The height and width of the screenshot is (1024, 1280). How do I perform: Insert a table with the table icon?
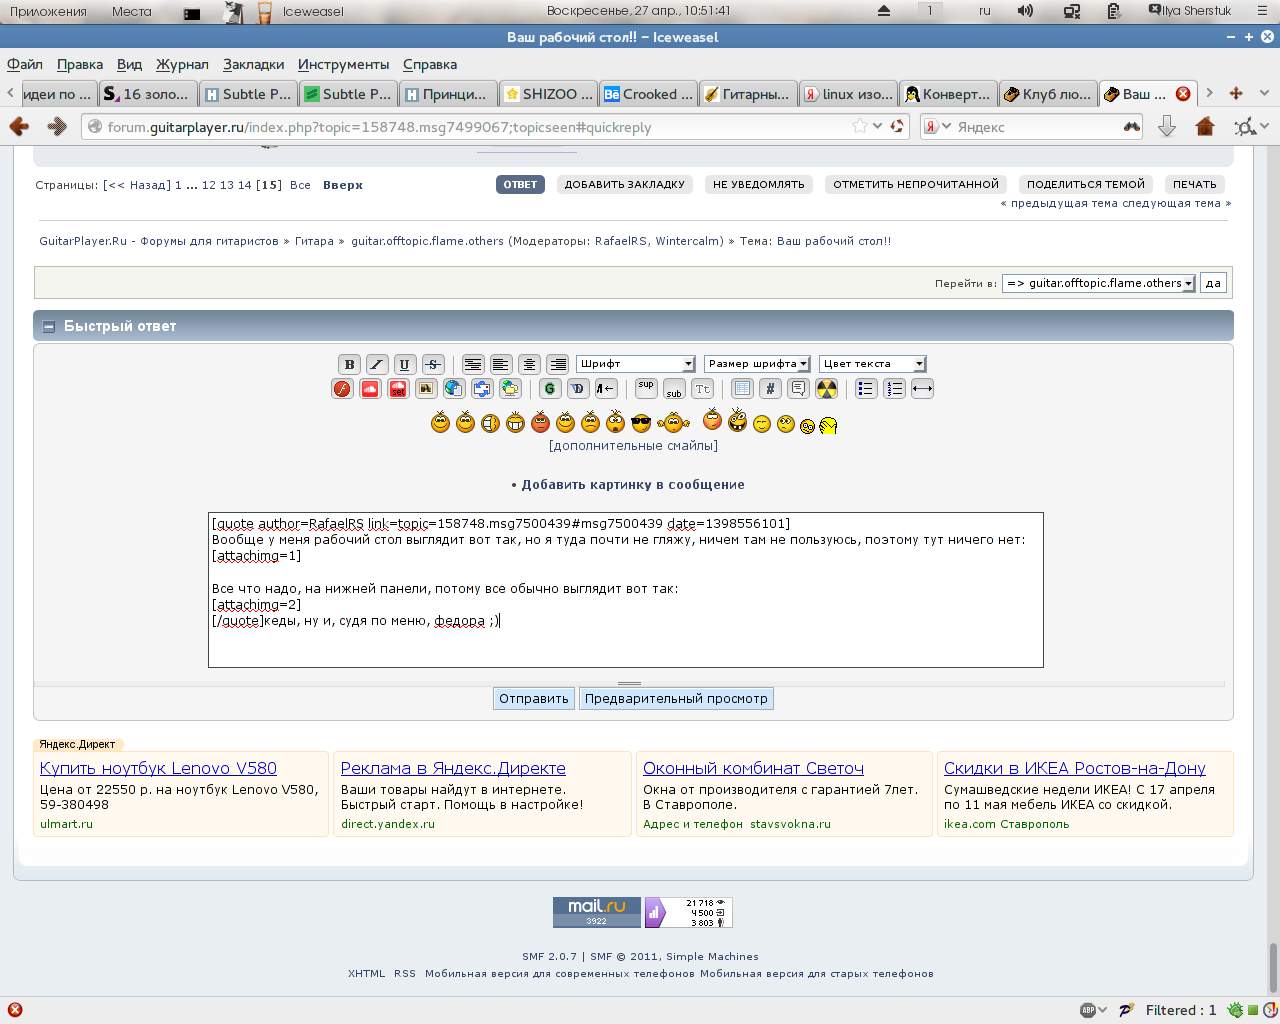click(x=742, y=389)
